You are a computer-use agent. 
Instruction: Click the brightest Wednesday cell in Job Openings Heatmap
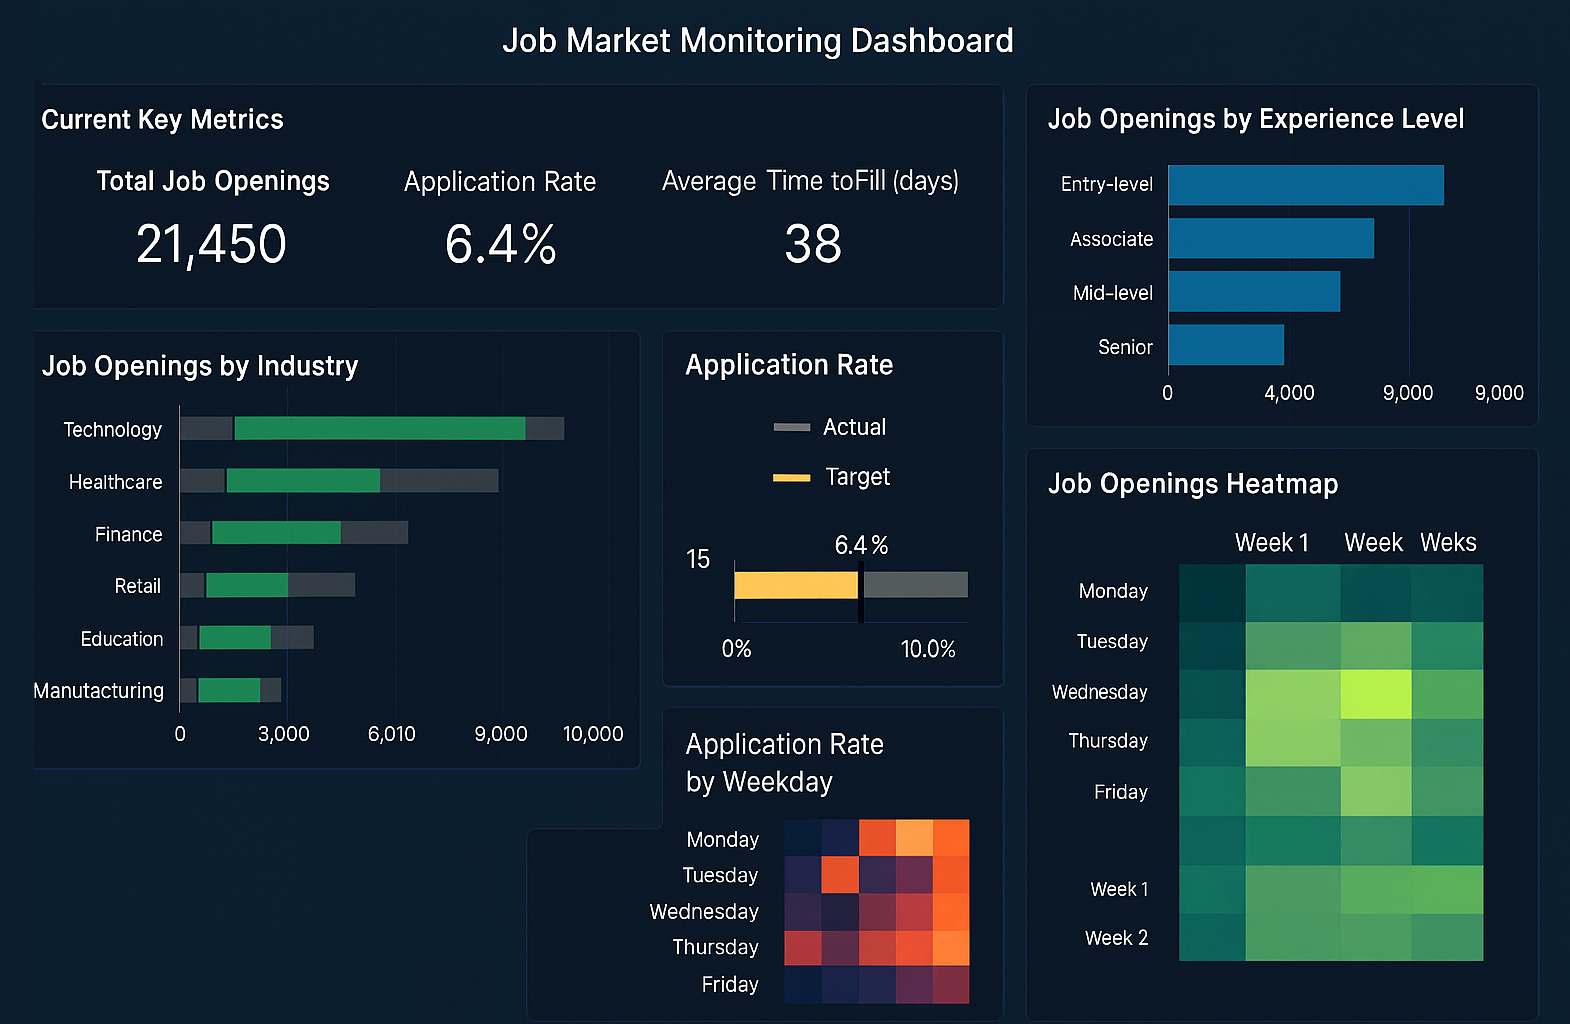[1375, 694]
